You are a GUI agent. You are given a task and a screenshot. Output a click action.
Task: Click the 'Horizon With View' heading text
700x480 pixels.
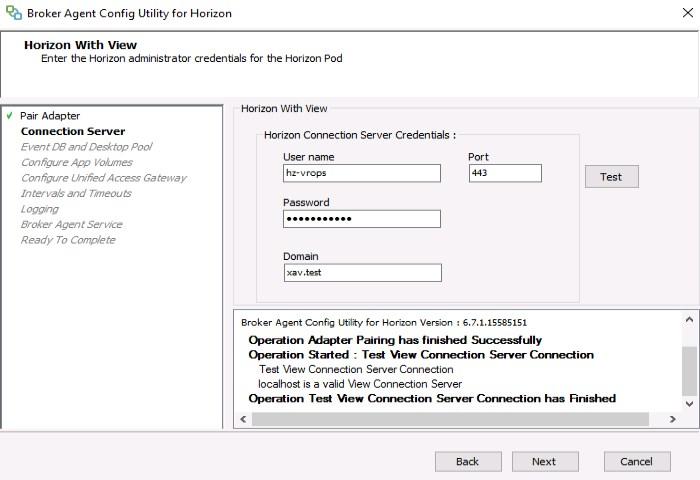pyautogui.click(x=80, y=45)
